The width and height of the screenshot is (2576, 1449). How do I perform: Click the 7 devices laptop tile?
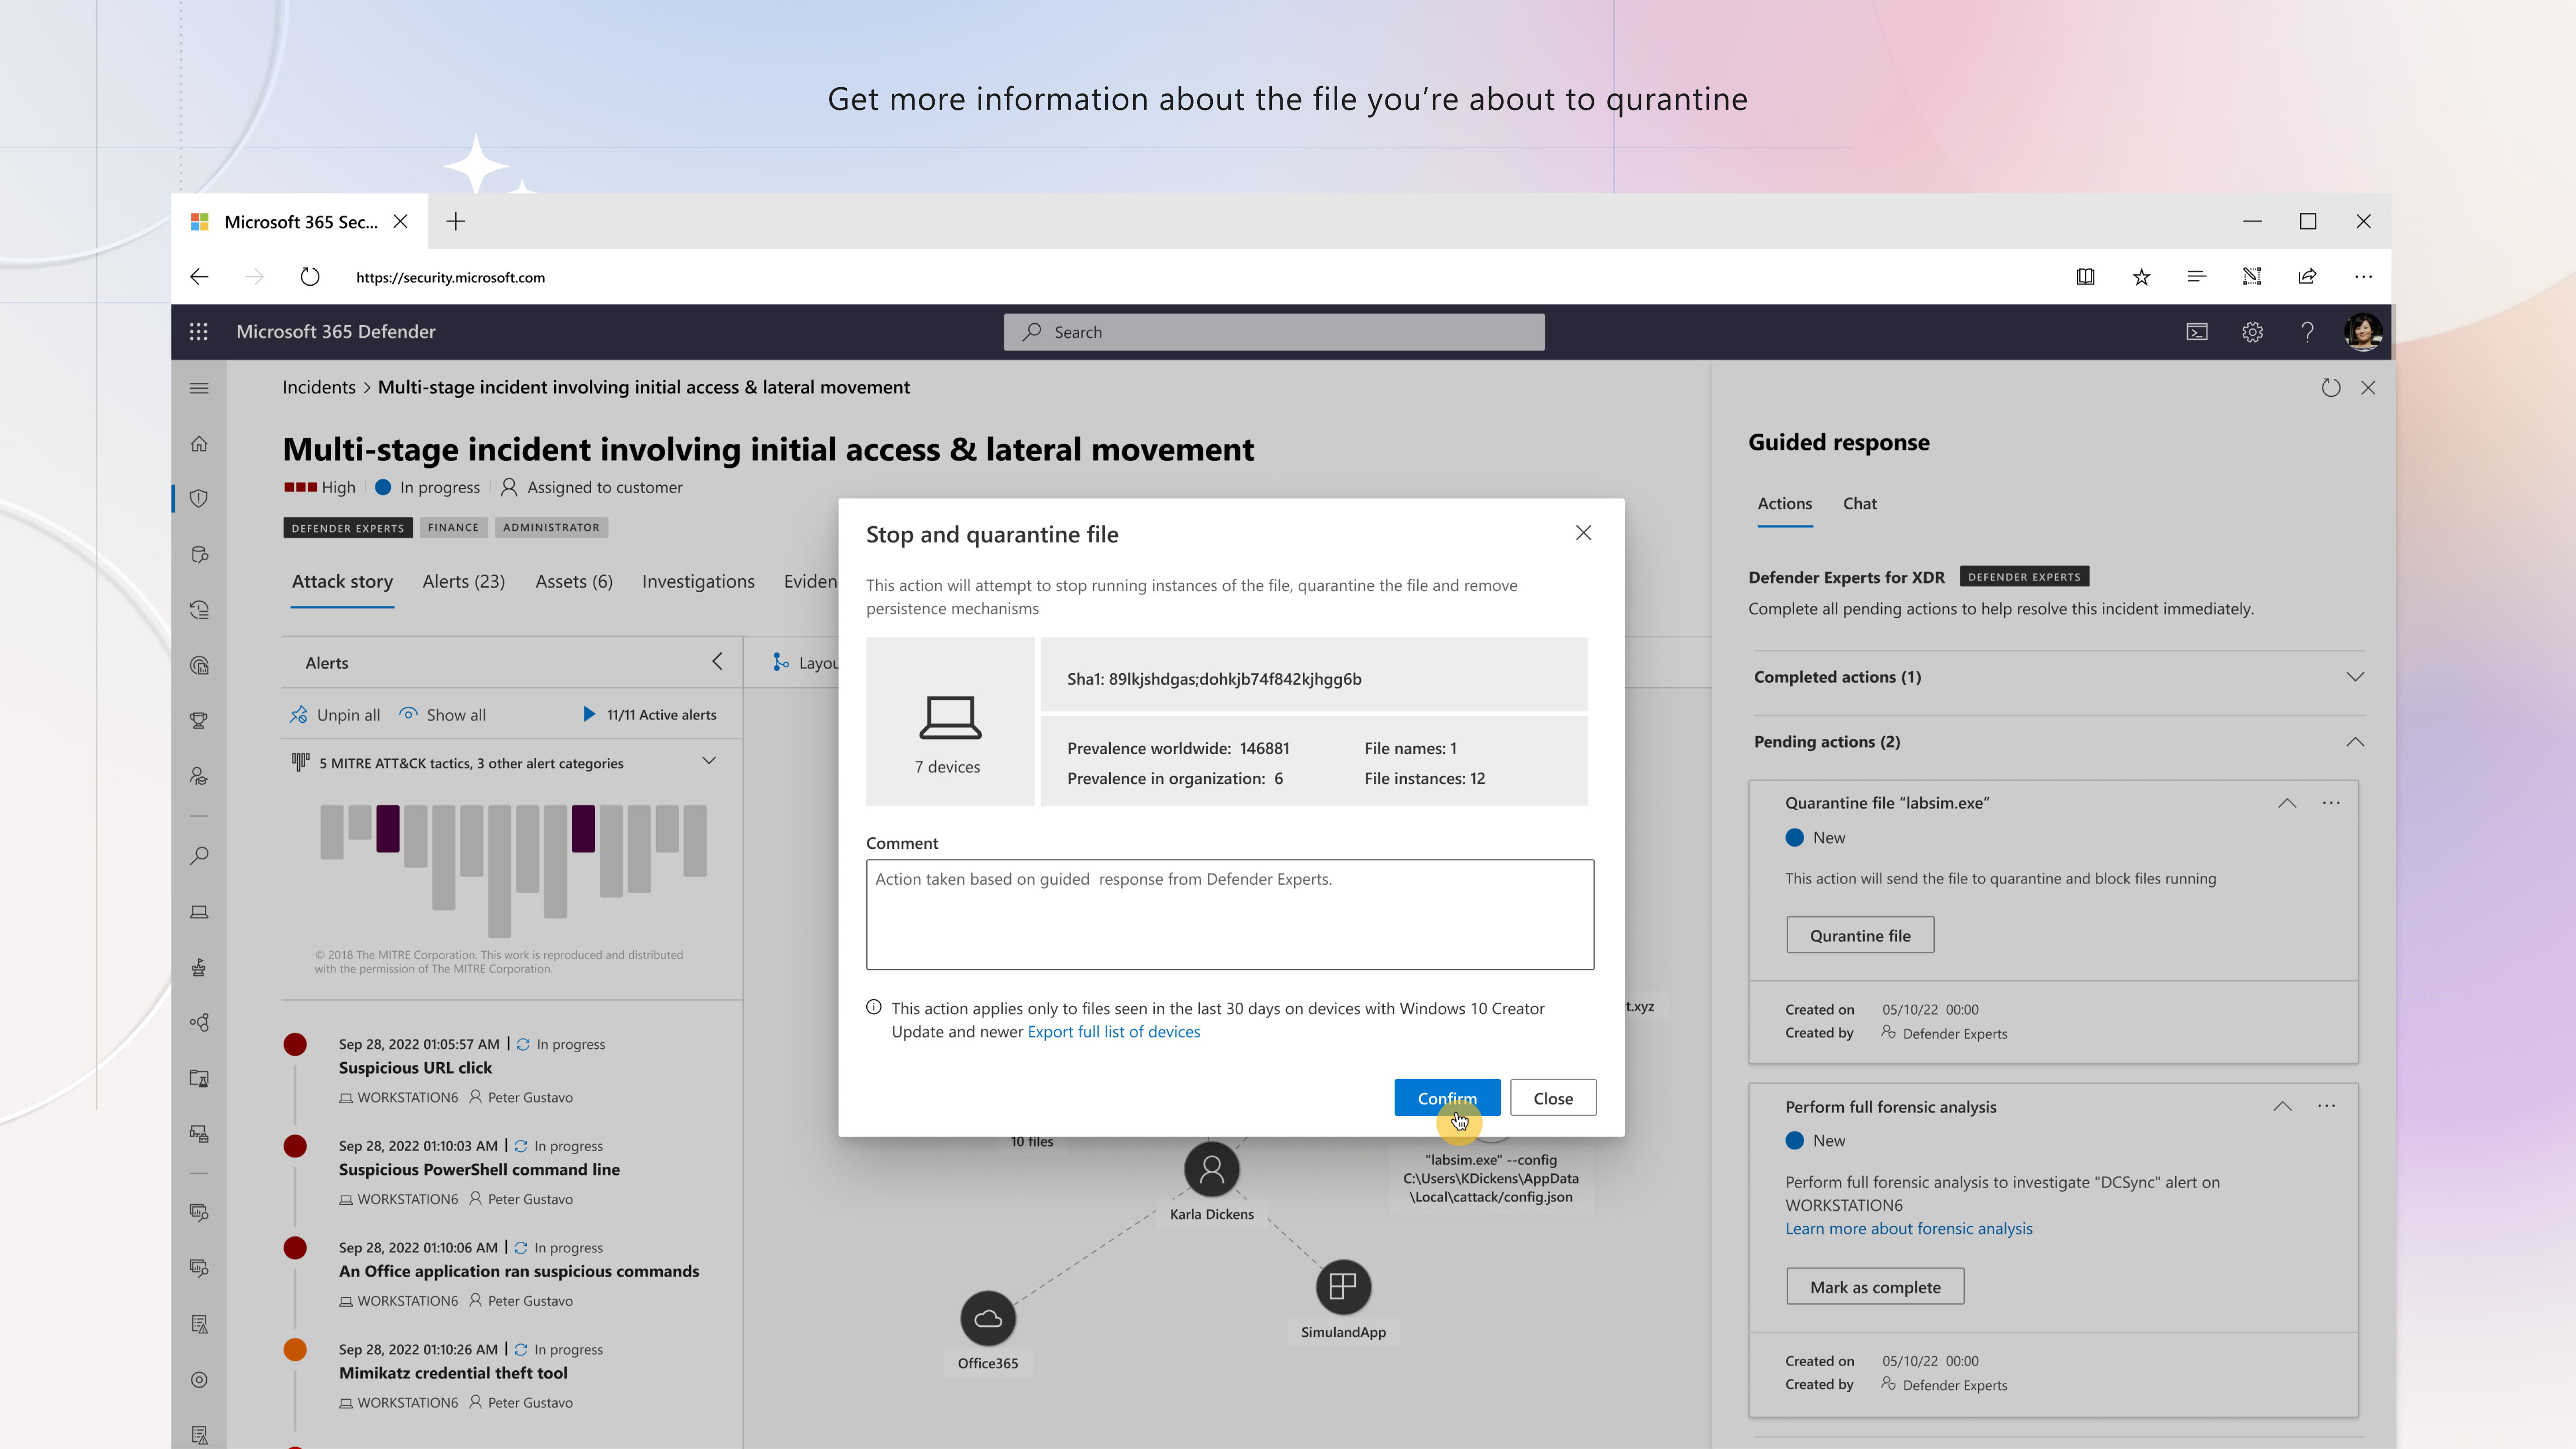(950, 722)
